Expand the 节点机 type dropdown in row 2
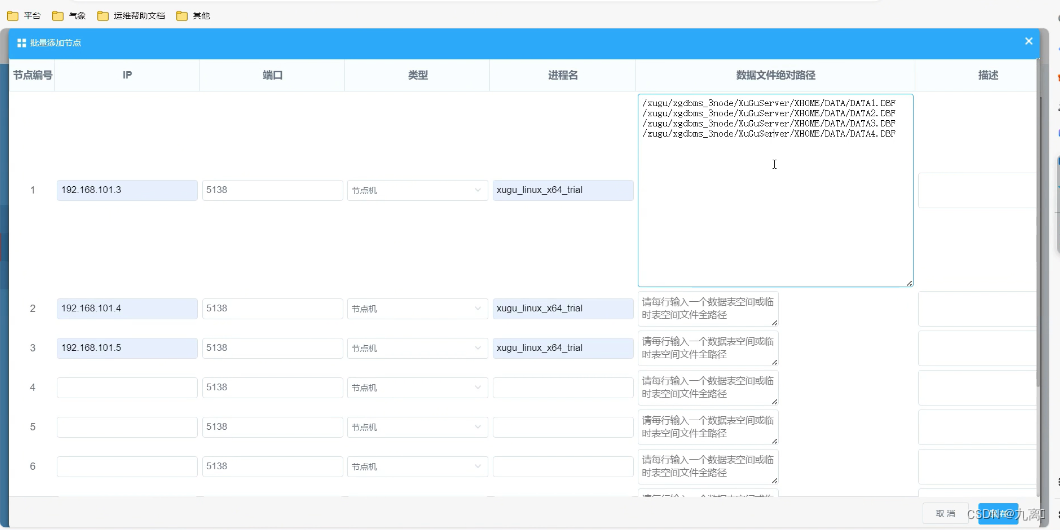 (x=417, y=309)
